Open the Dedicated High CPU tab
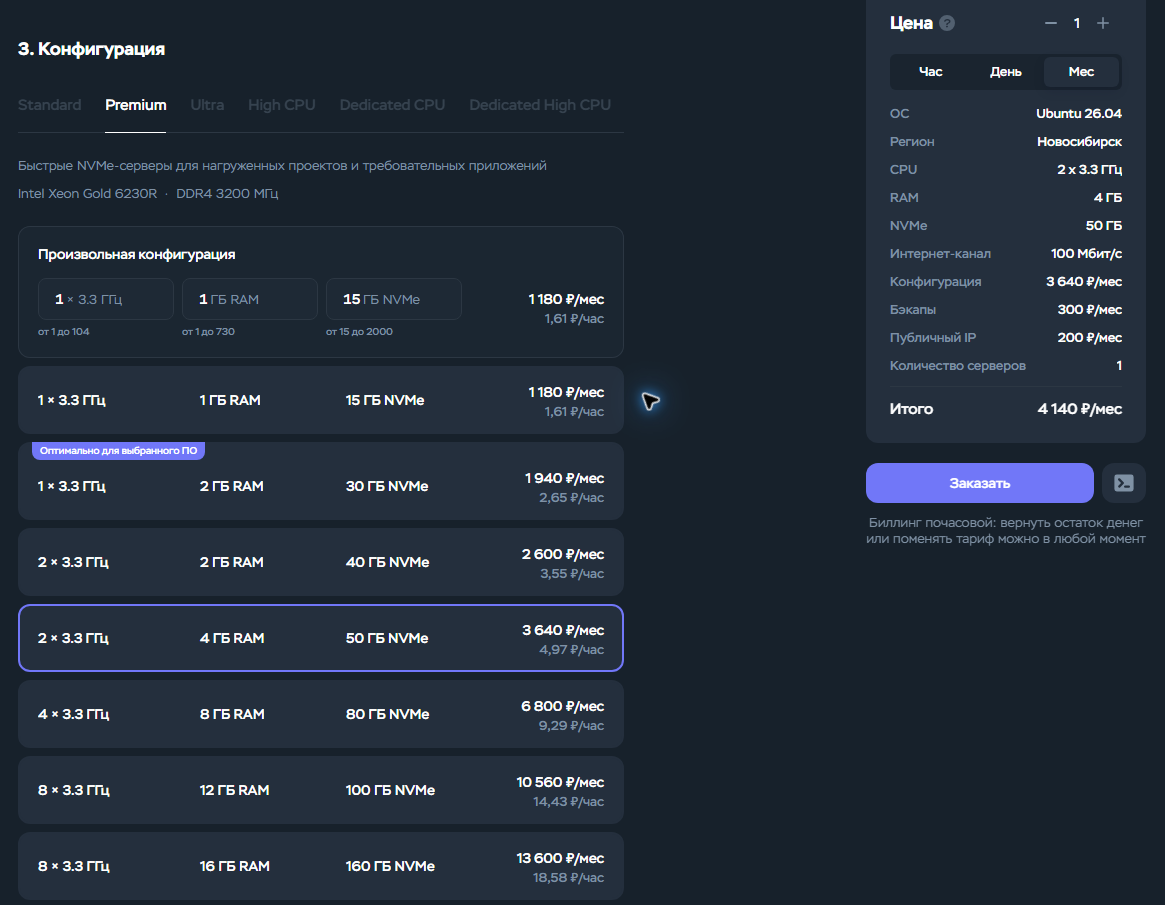This screenshot has width=1165, height=905. (x=540, y=105)
